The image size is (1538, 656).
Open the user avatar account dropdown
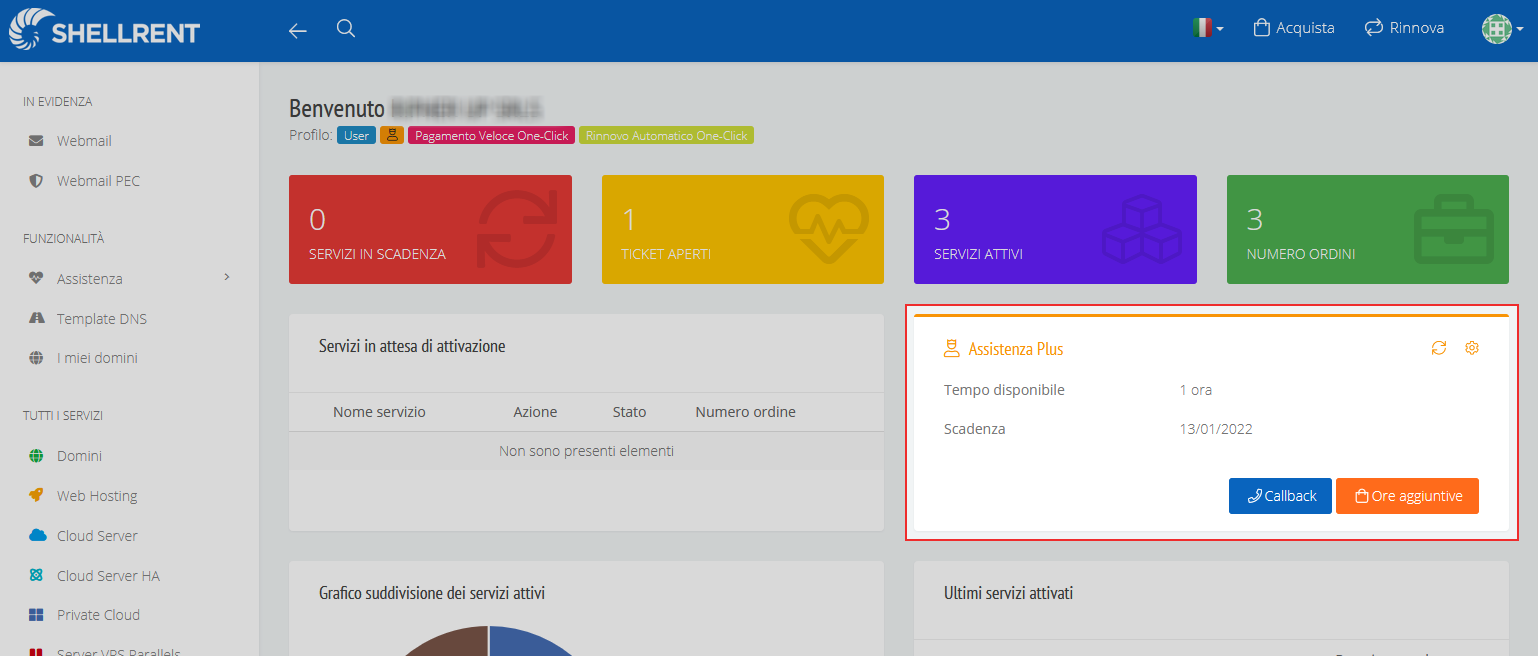pyautogui.click(x=1502, y=28)
